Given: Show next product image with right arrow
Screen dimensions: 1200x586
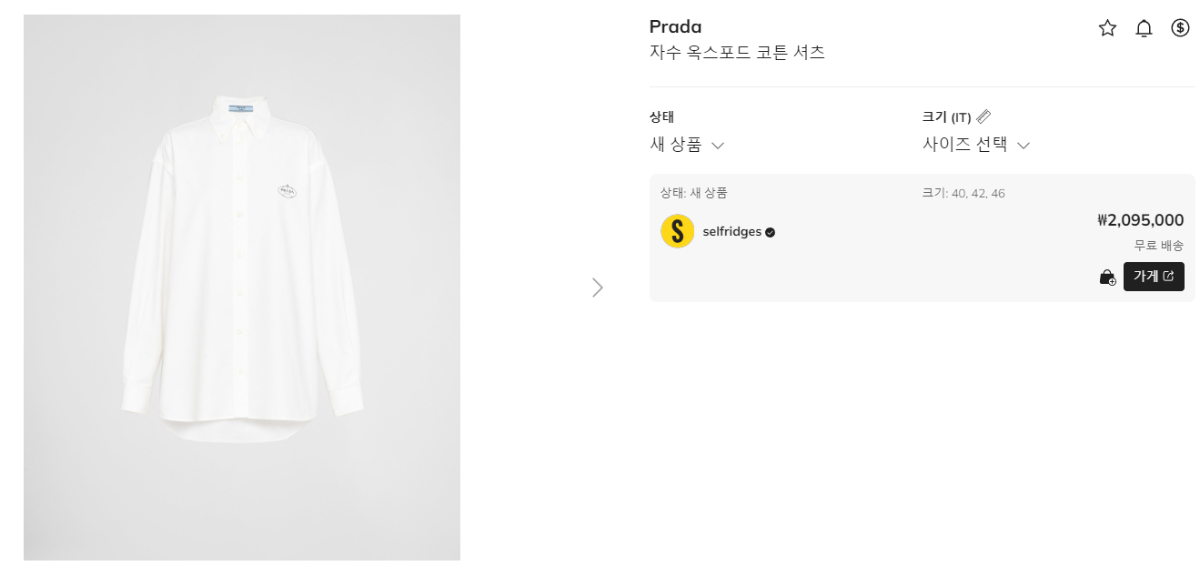Looking at the screenshot, I should click(x=598, y=288).
